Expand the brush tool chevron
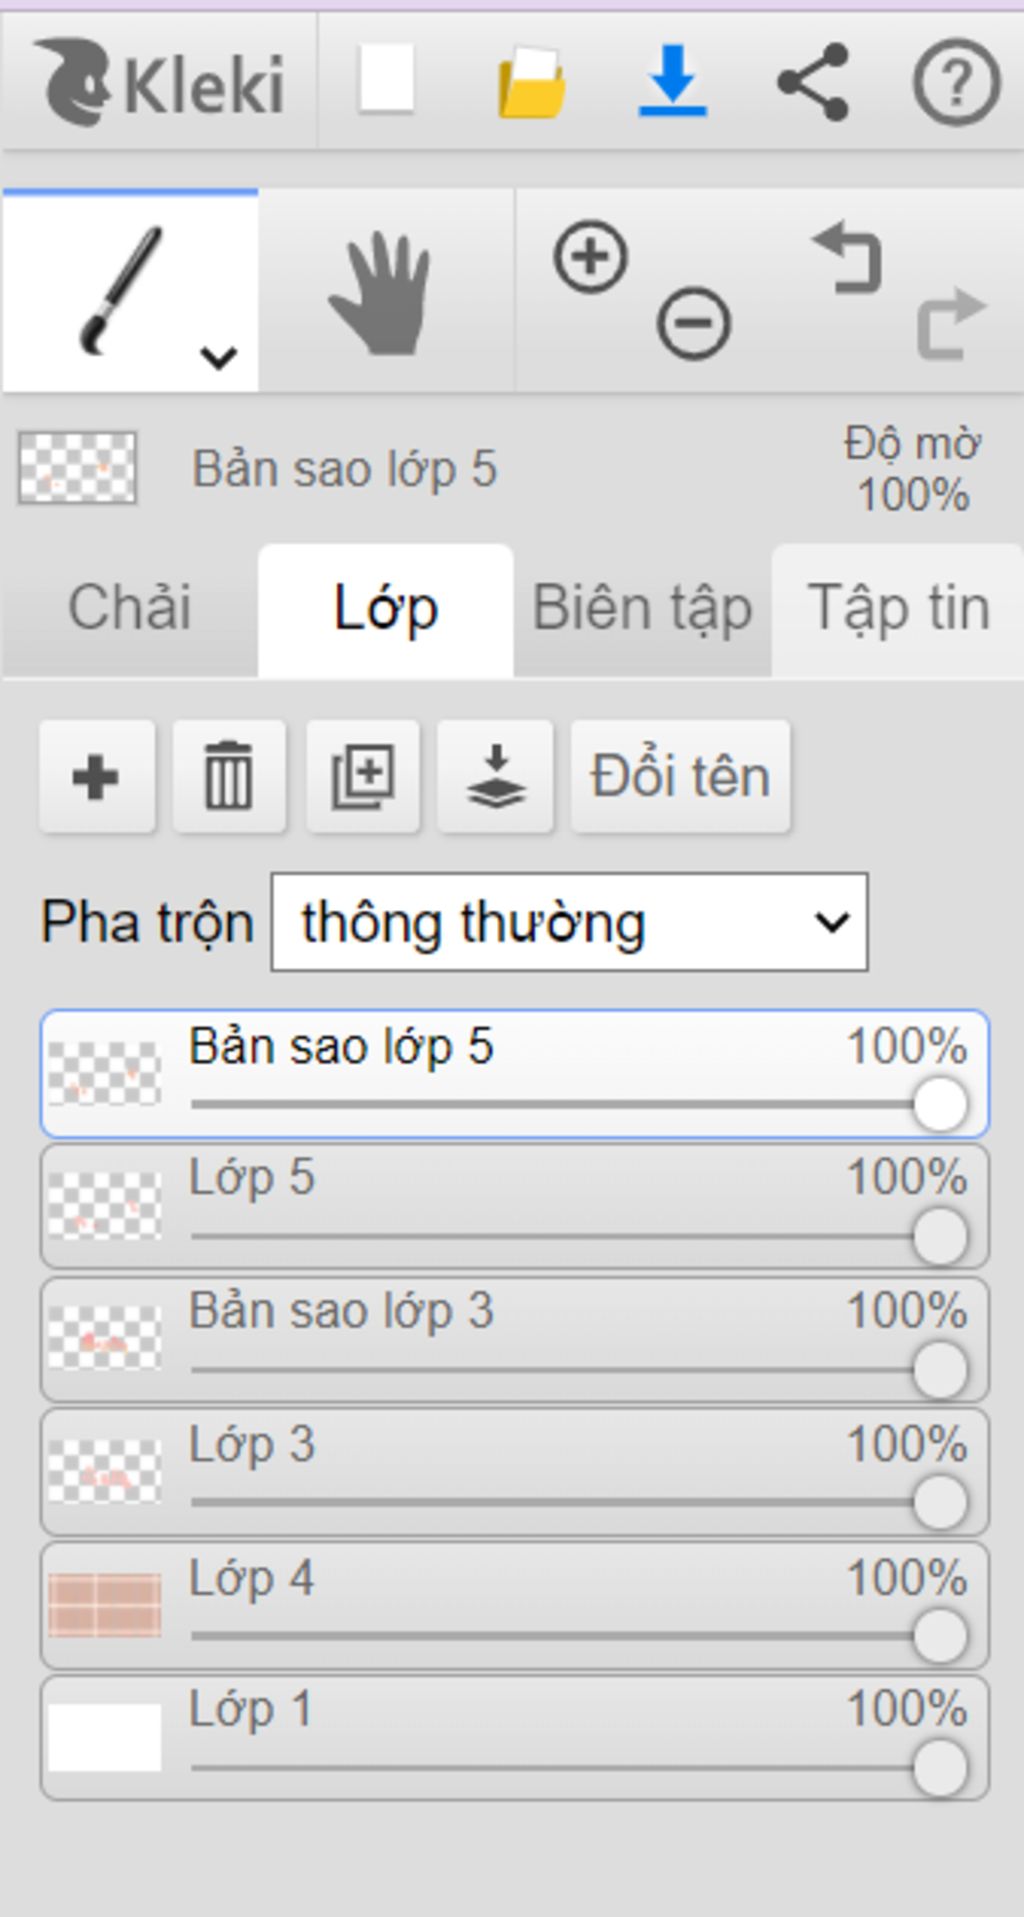1024x1917 pixels. (x=218, y=356)
